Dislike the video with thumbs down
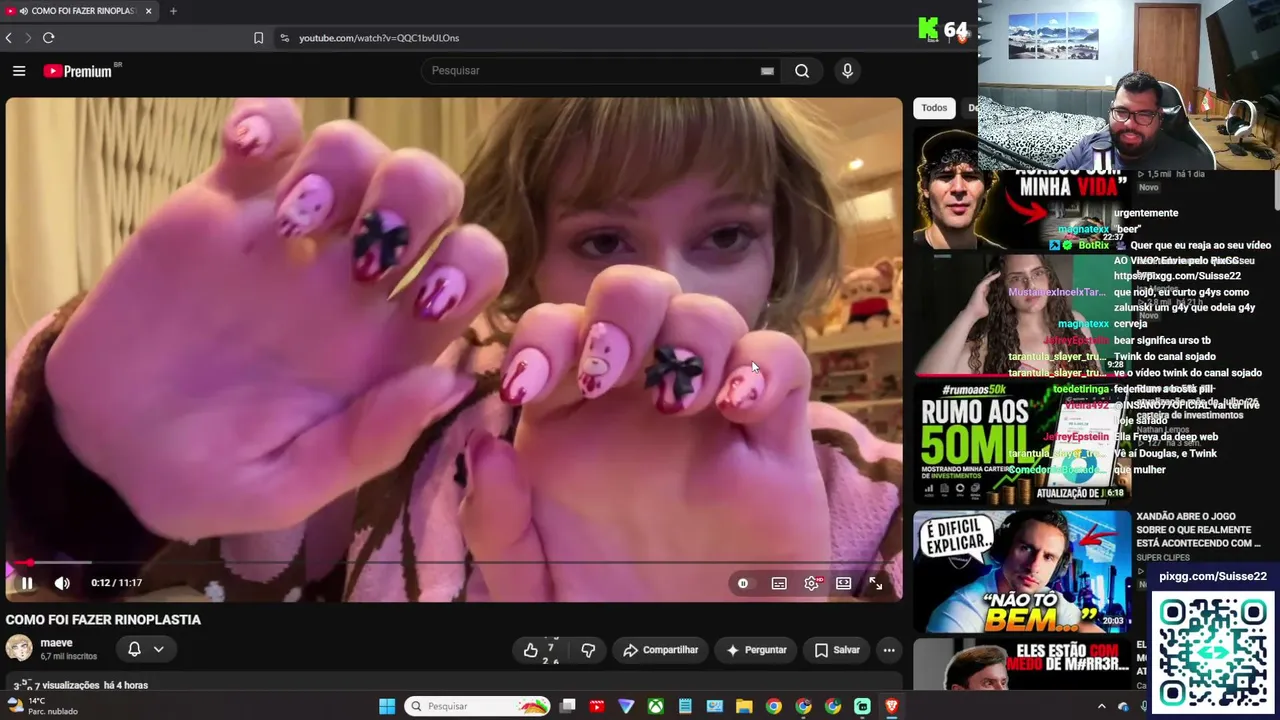 tap(588, 650)
